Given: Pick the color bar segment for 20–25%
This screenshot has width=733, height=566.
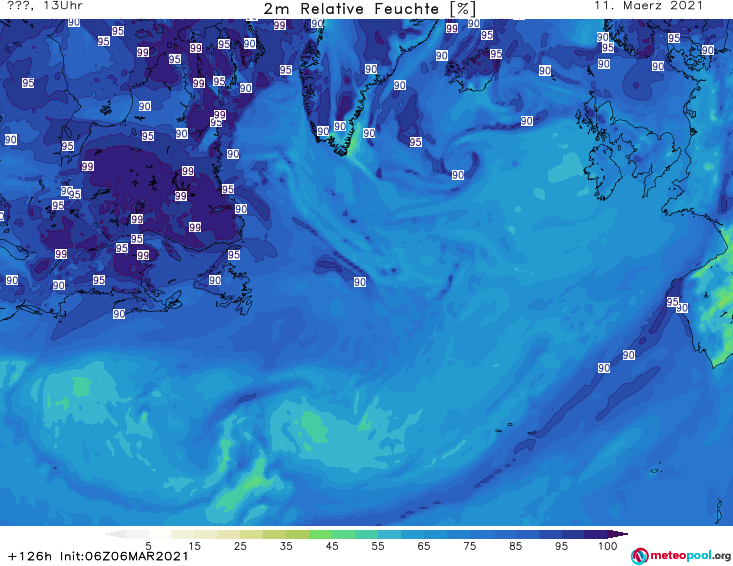Looking at the screenshot, I should [x=229, y=534].
